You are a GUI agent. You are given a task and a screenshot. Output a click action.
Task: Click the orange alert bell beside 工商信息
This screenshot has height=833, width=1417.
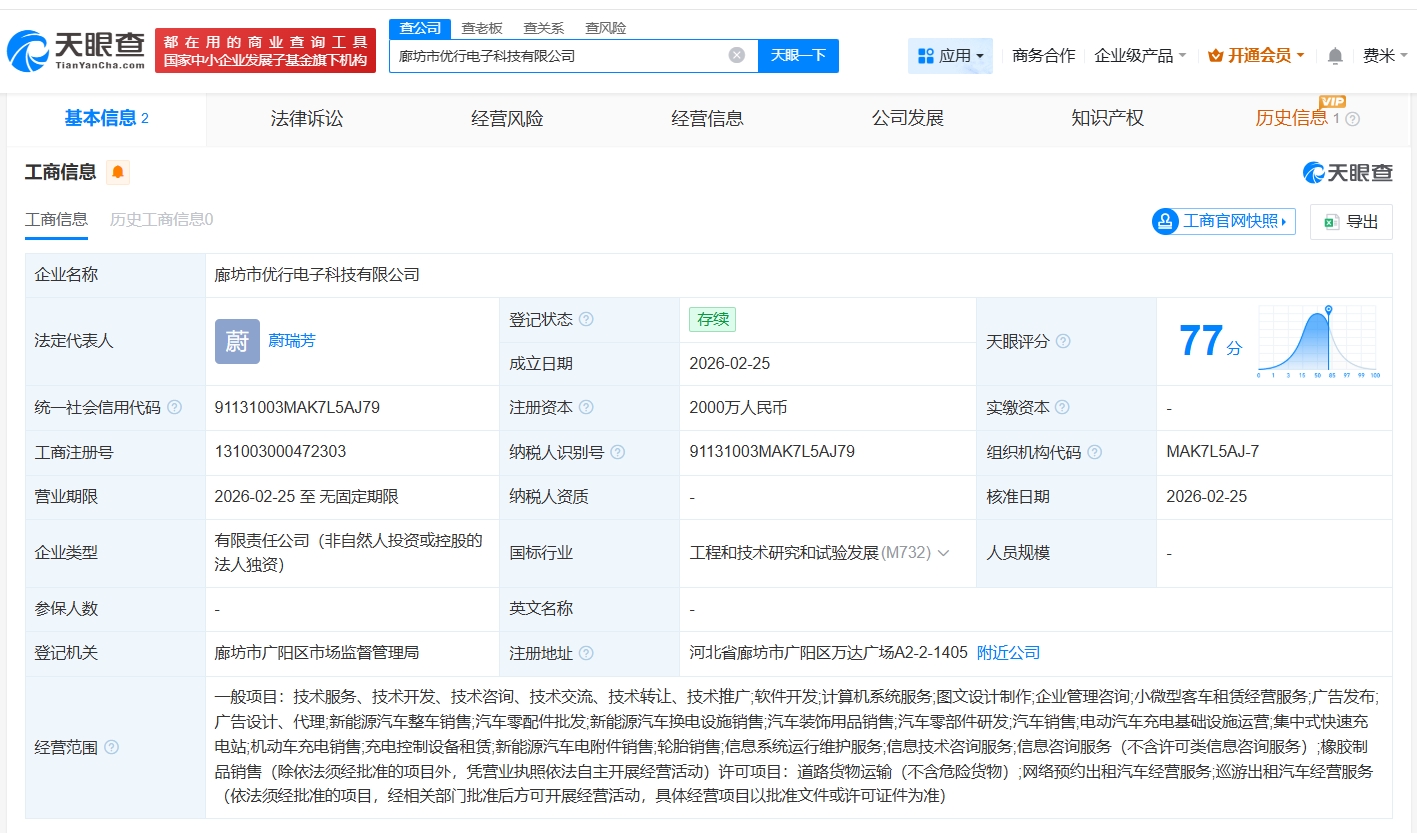pos(118,172)
